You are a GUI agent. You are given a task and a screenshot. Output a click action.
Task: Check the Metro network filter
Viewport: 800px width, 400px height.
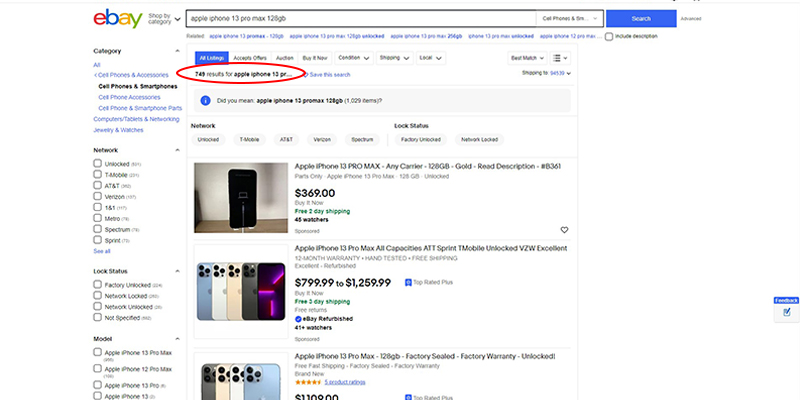97,218
